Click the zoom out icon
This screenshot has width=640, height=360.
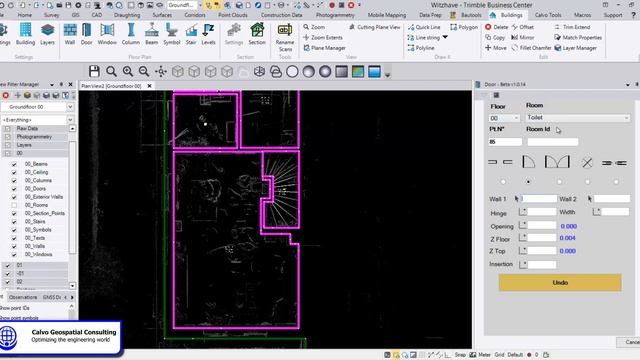[144, 71]
